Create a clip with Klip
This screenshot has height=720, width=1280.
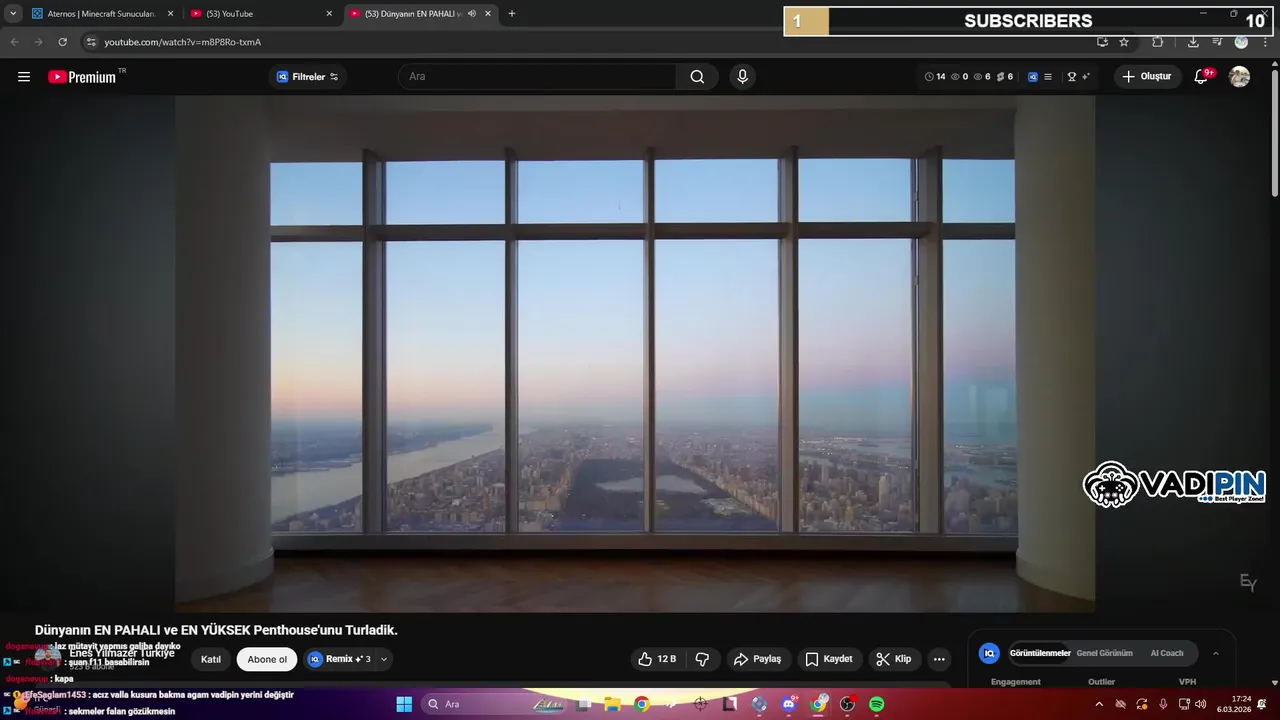point(894,659)
